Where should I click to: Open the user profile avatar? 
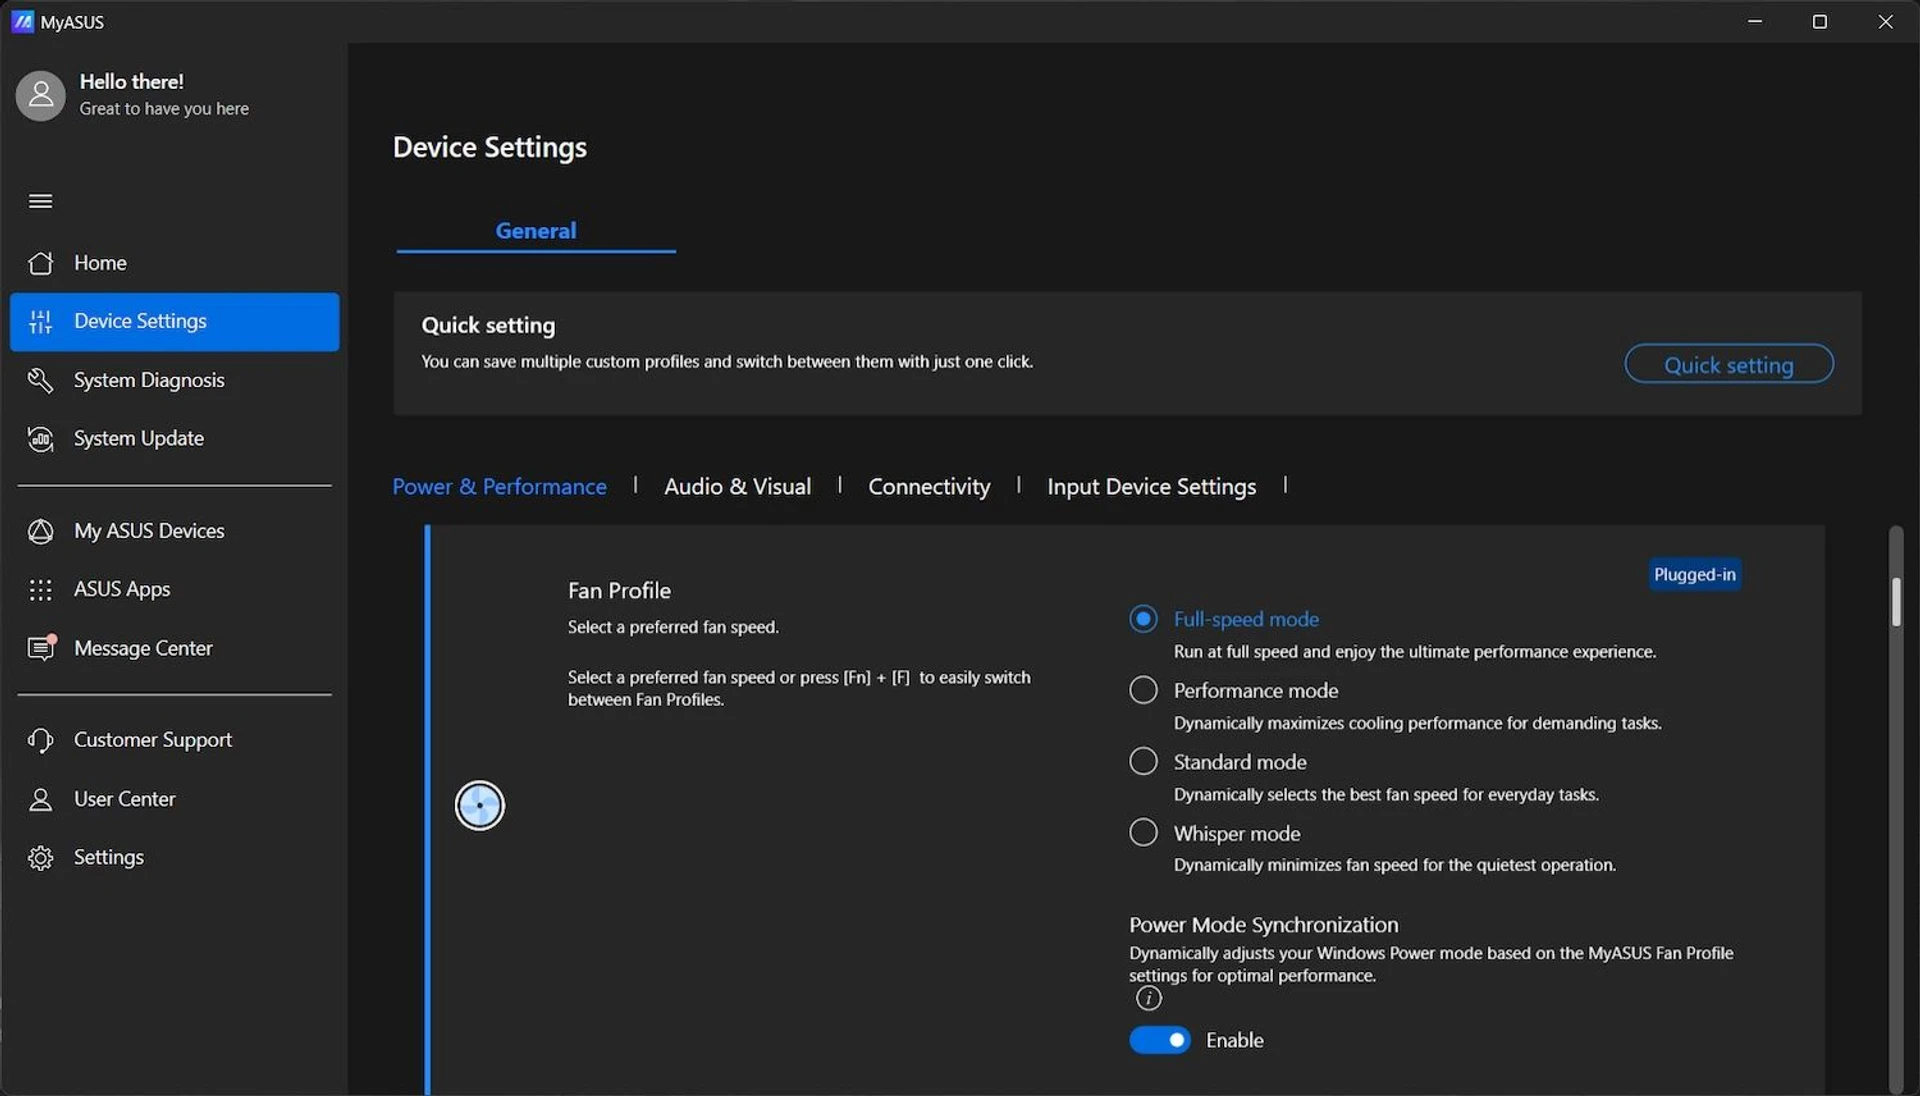click(x=40, y=95)
